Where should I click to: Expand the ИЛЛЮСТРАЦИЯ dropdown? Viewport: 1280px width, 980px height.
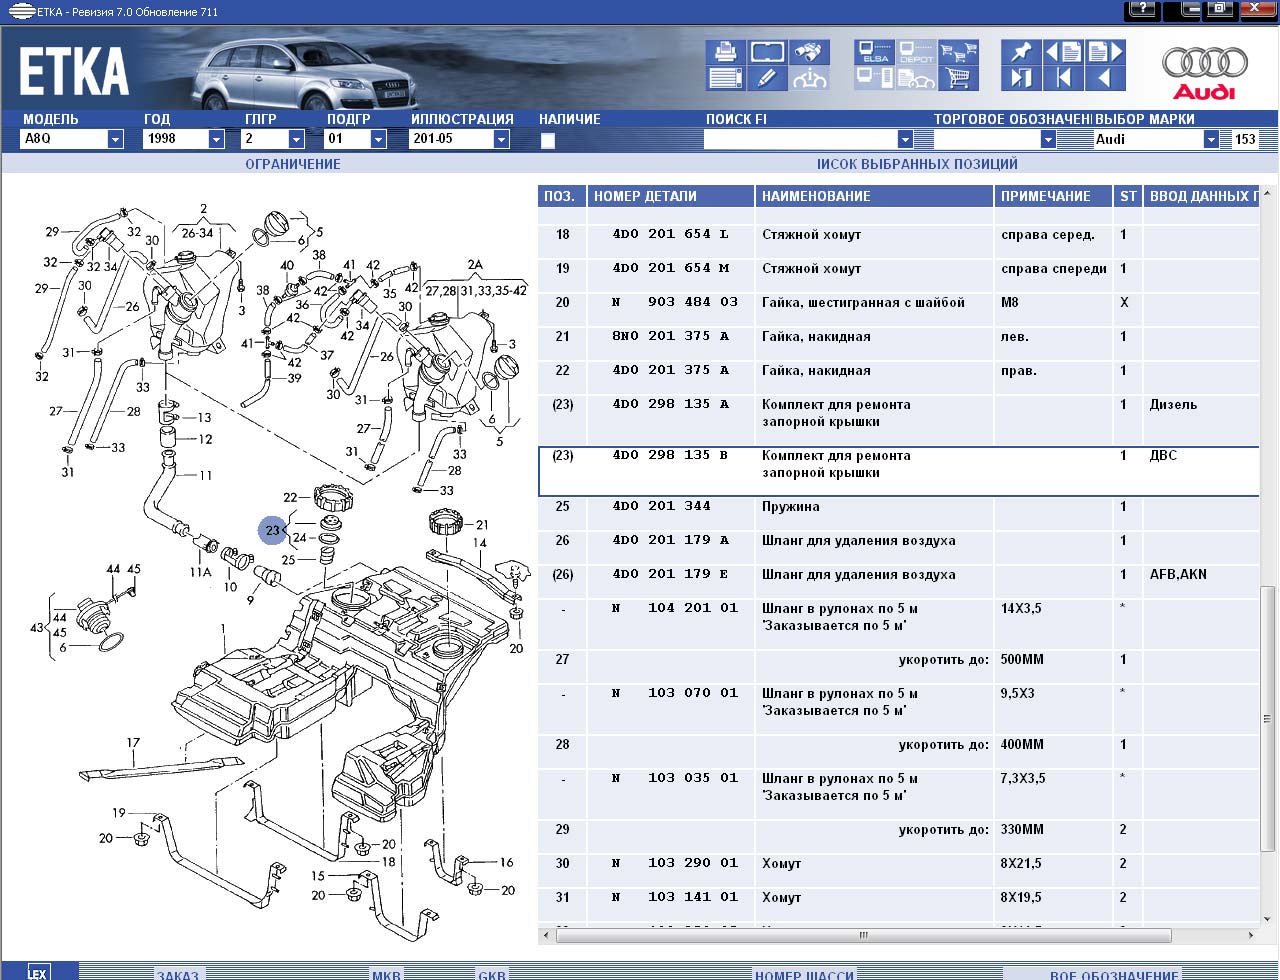coord(501,140)
